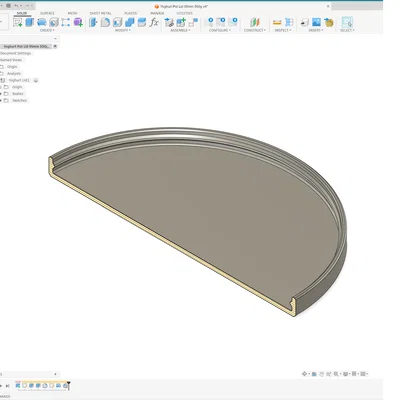Click the Offset Plane construct icon
This screenshot has width=400, height=400.
pos(255,22)
